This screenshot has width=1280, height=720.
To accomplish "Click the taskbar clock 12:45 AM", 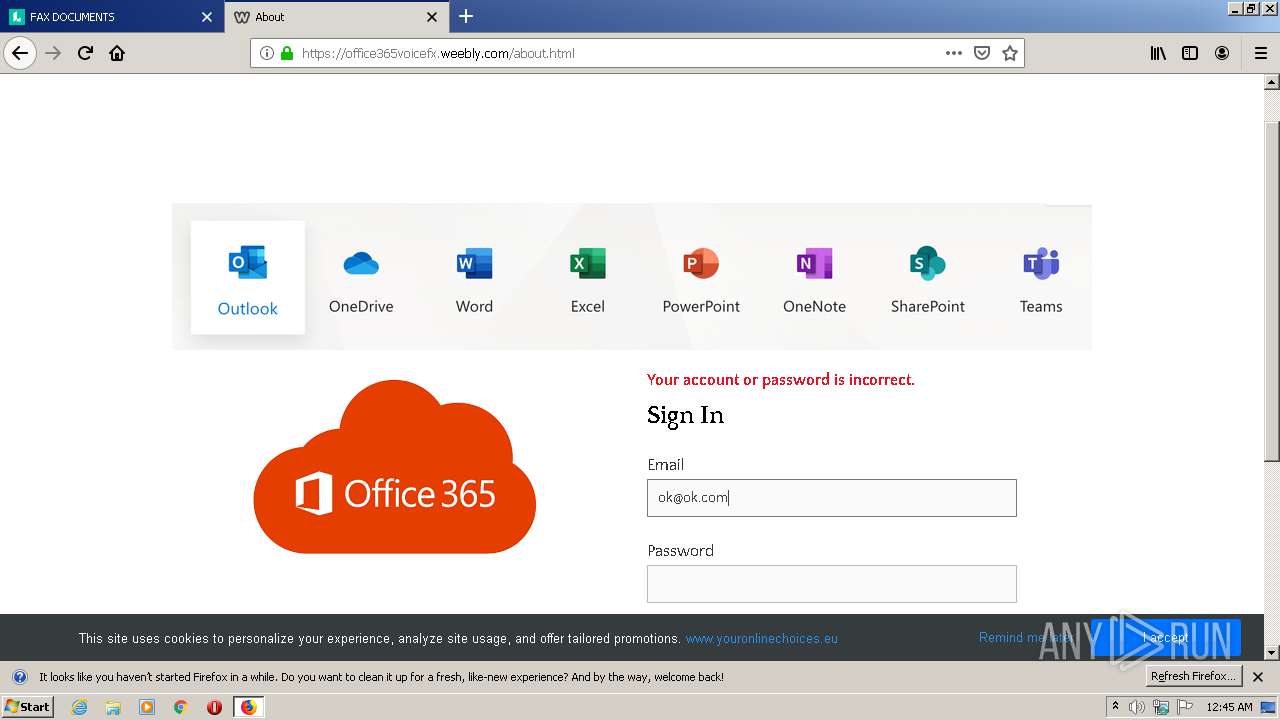I will 1229,707.
